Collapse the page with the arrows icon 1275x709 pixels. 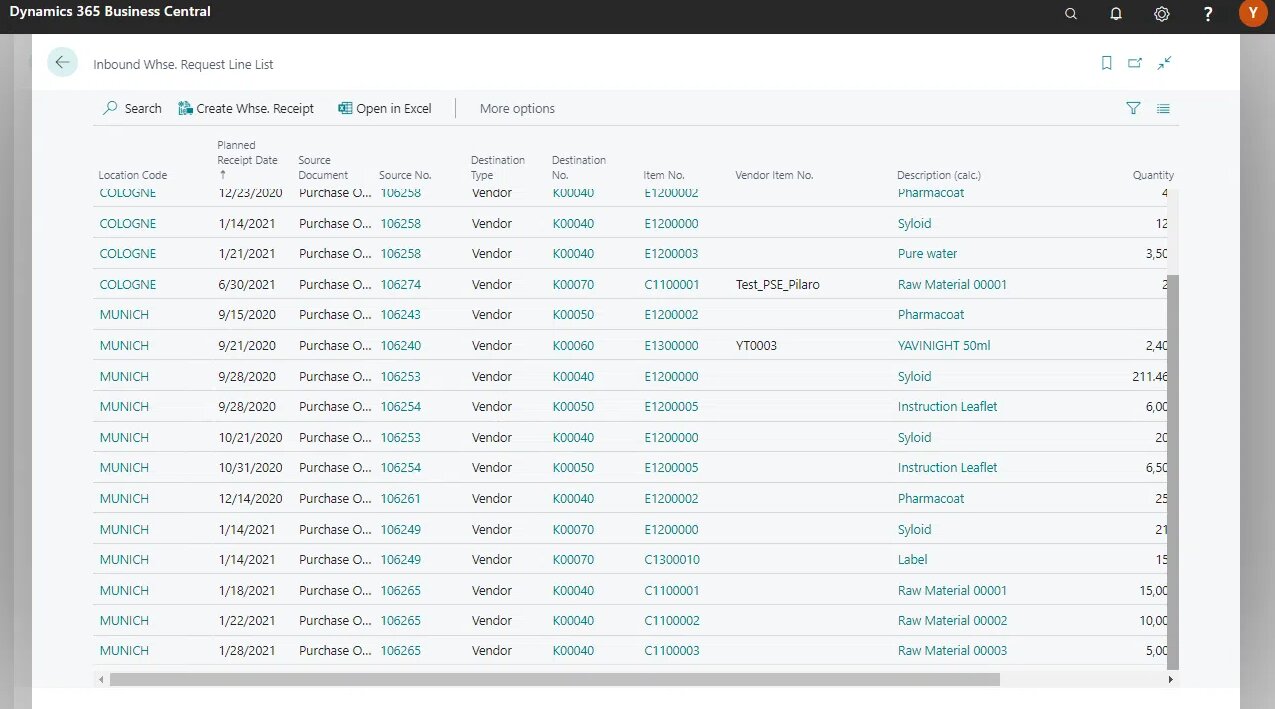(x=1164, y=63)
